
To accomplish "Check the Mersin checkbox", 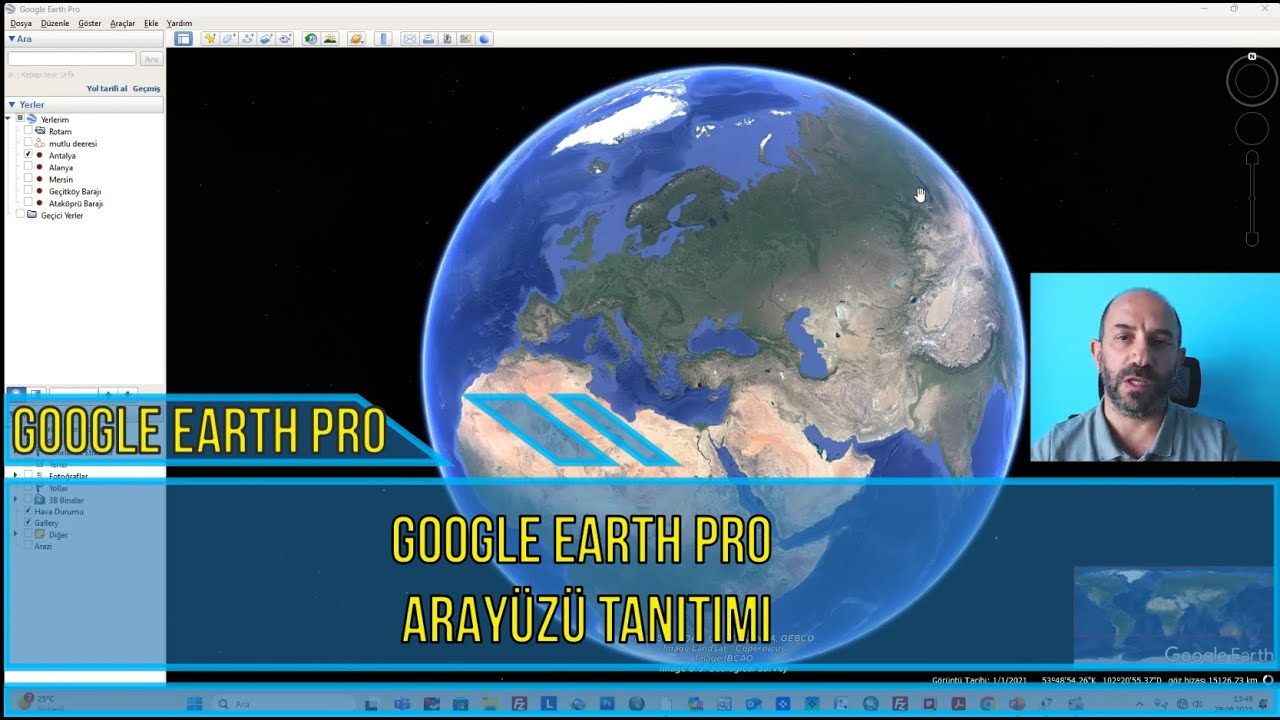I will tap(28, 179).
